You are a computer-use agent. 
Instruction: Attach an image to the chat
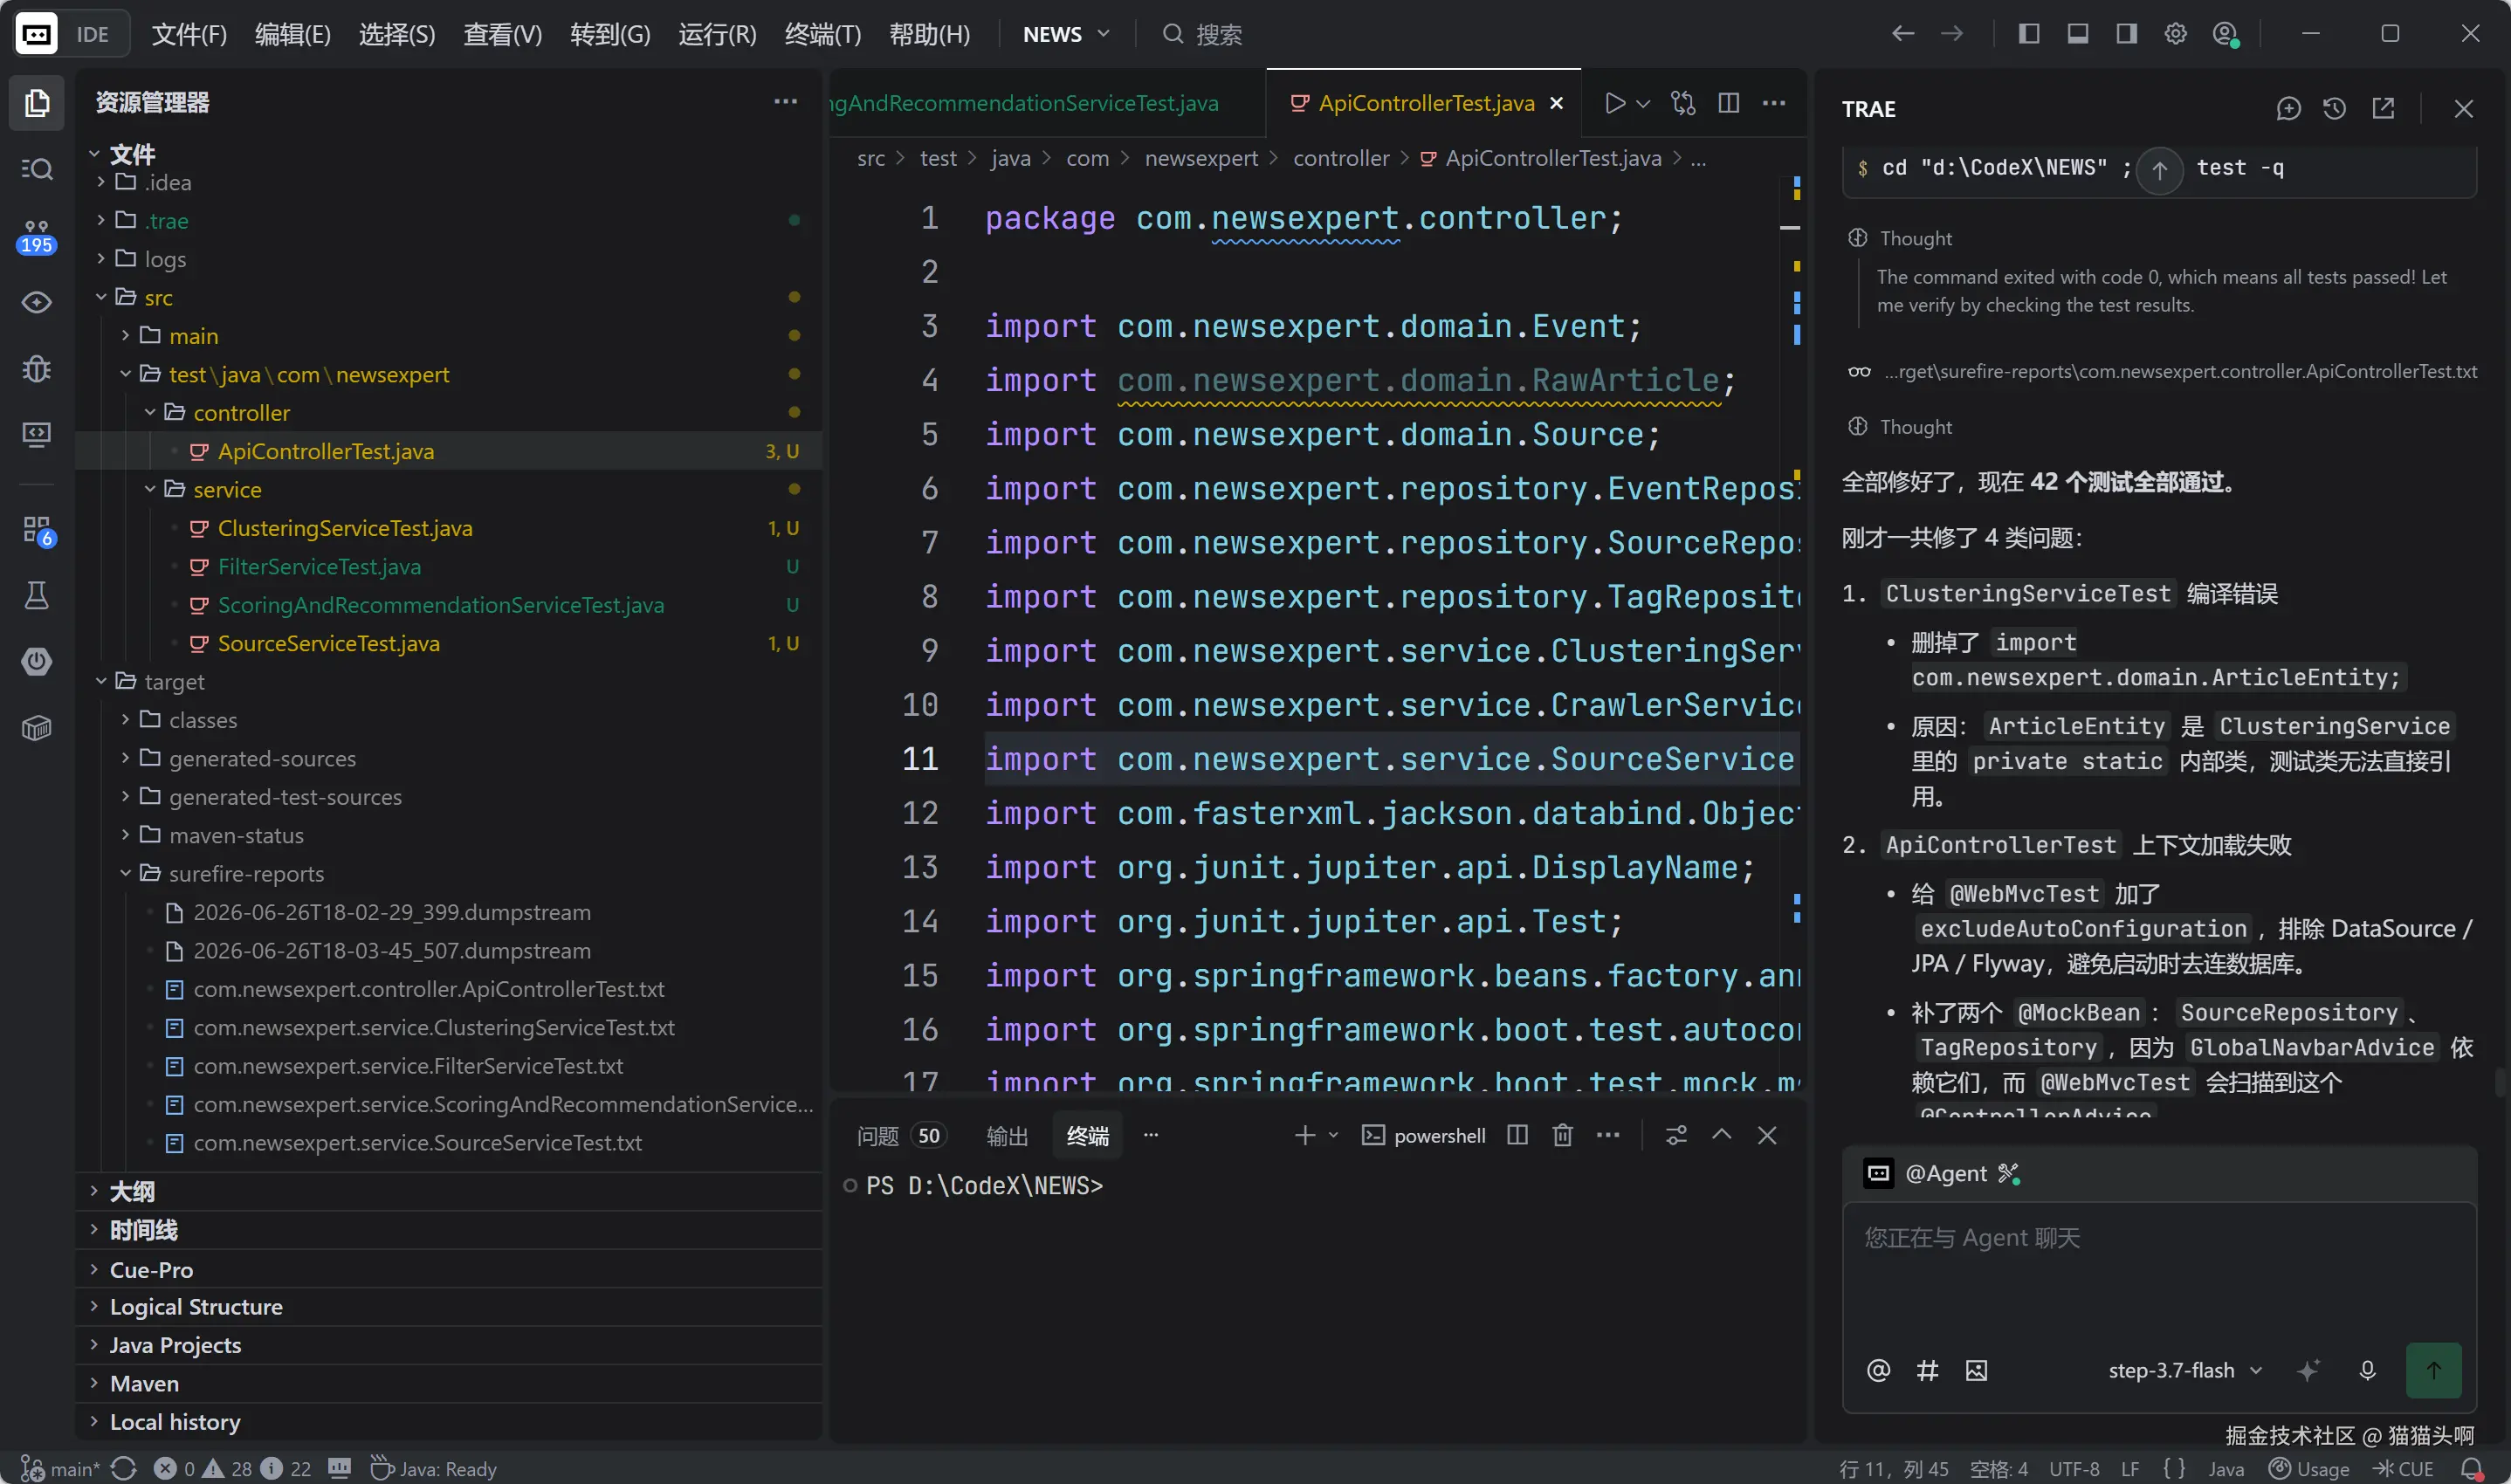(1976, 1370)
